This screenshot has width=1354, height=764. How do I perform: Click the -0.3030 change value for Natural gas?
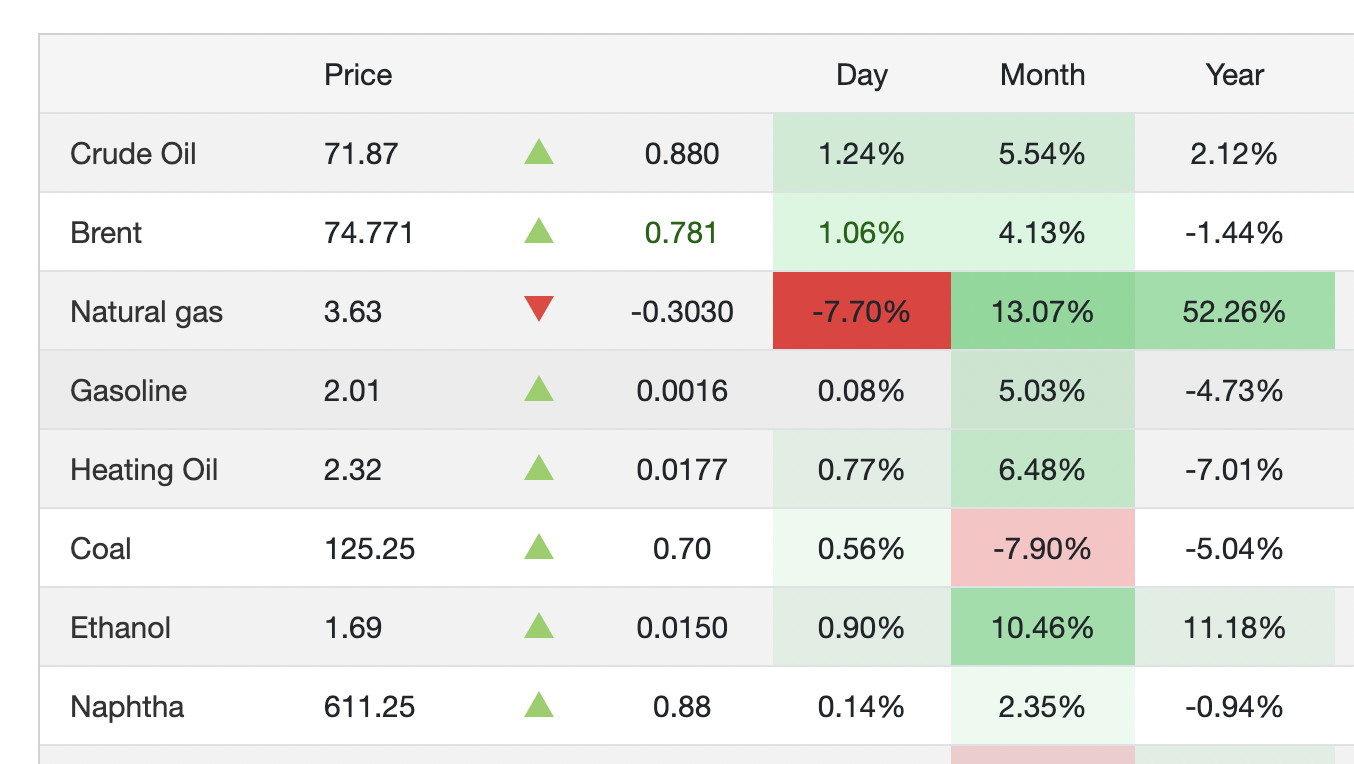tap(682, 312)
